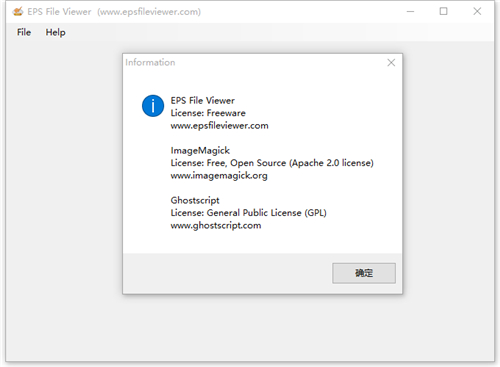Image resolution: width=500 pixels, height=367 pixels.
Task: Click the www.epsfileviewer.com text in the dialog
Action: 219,126
